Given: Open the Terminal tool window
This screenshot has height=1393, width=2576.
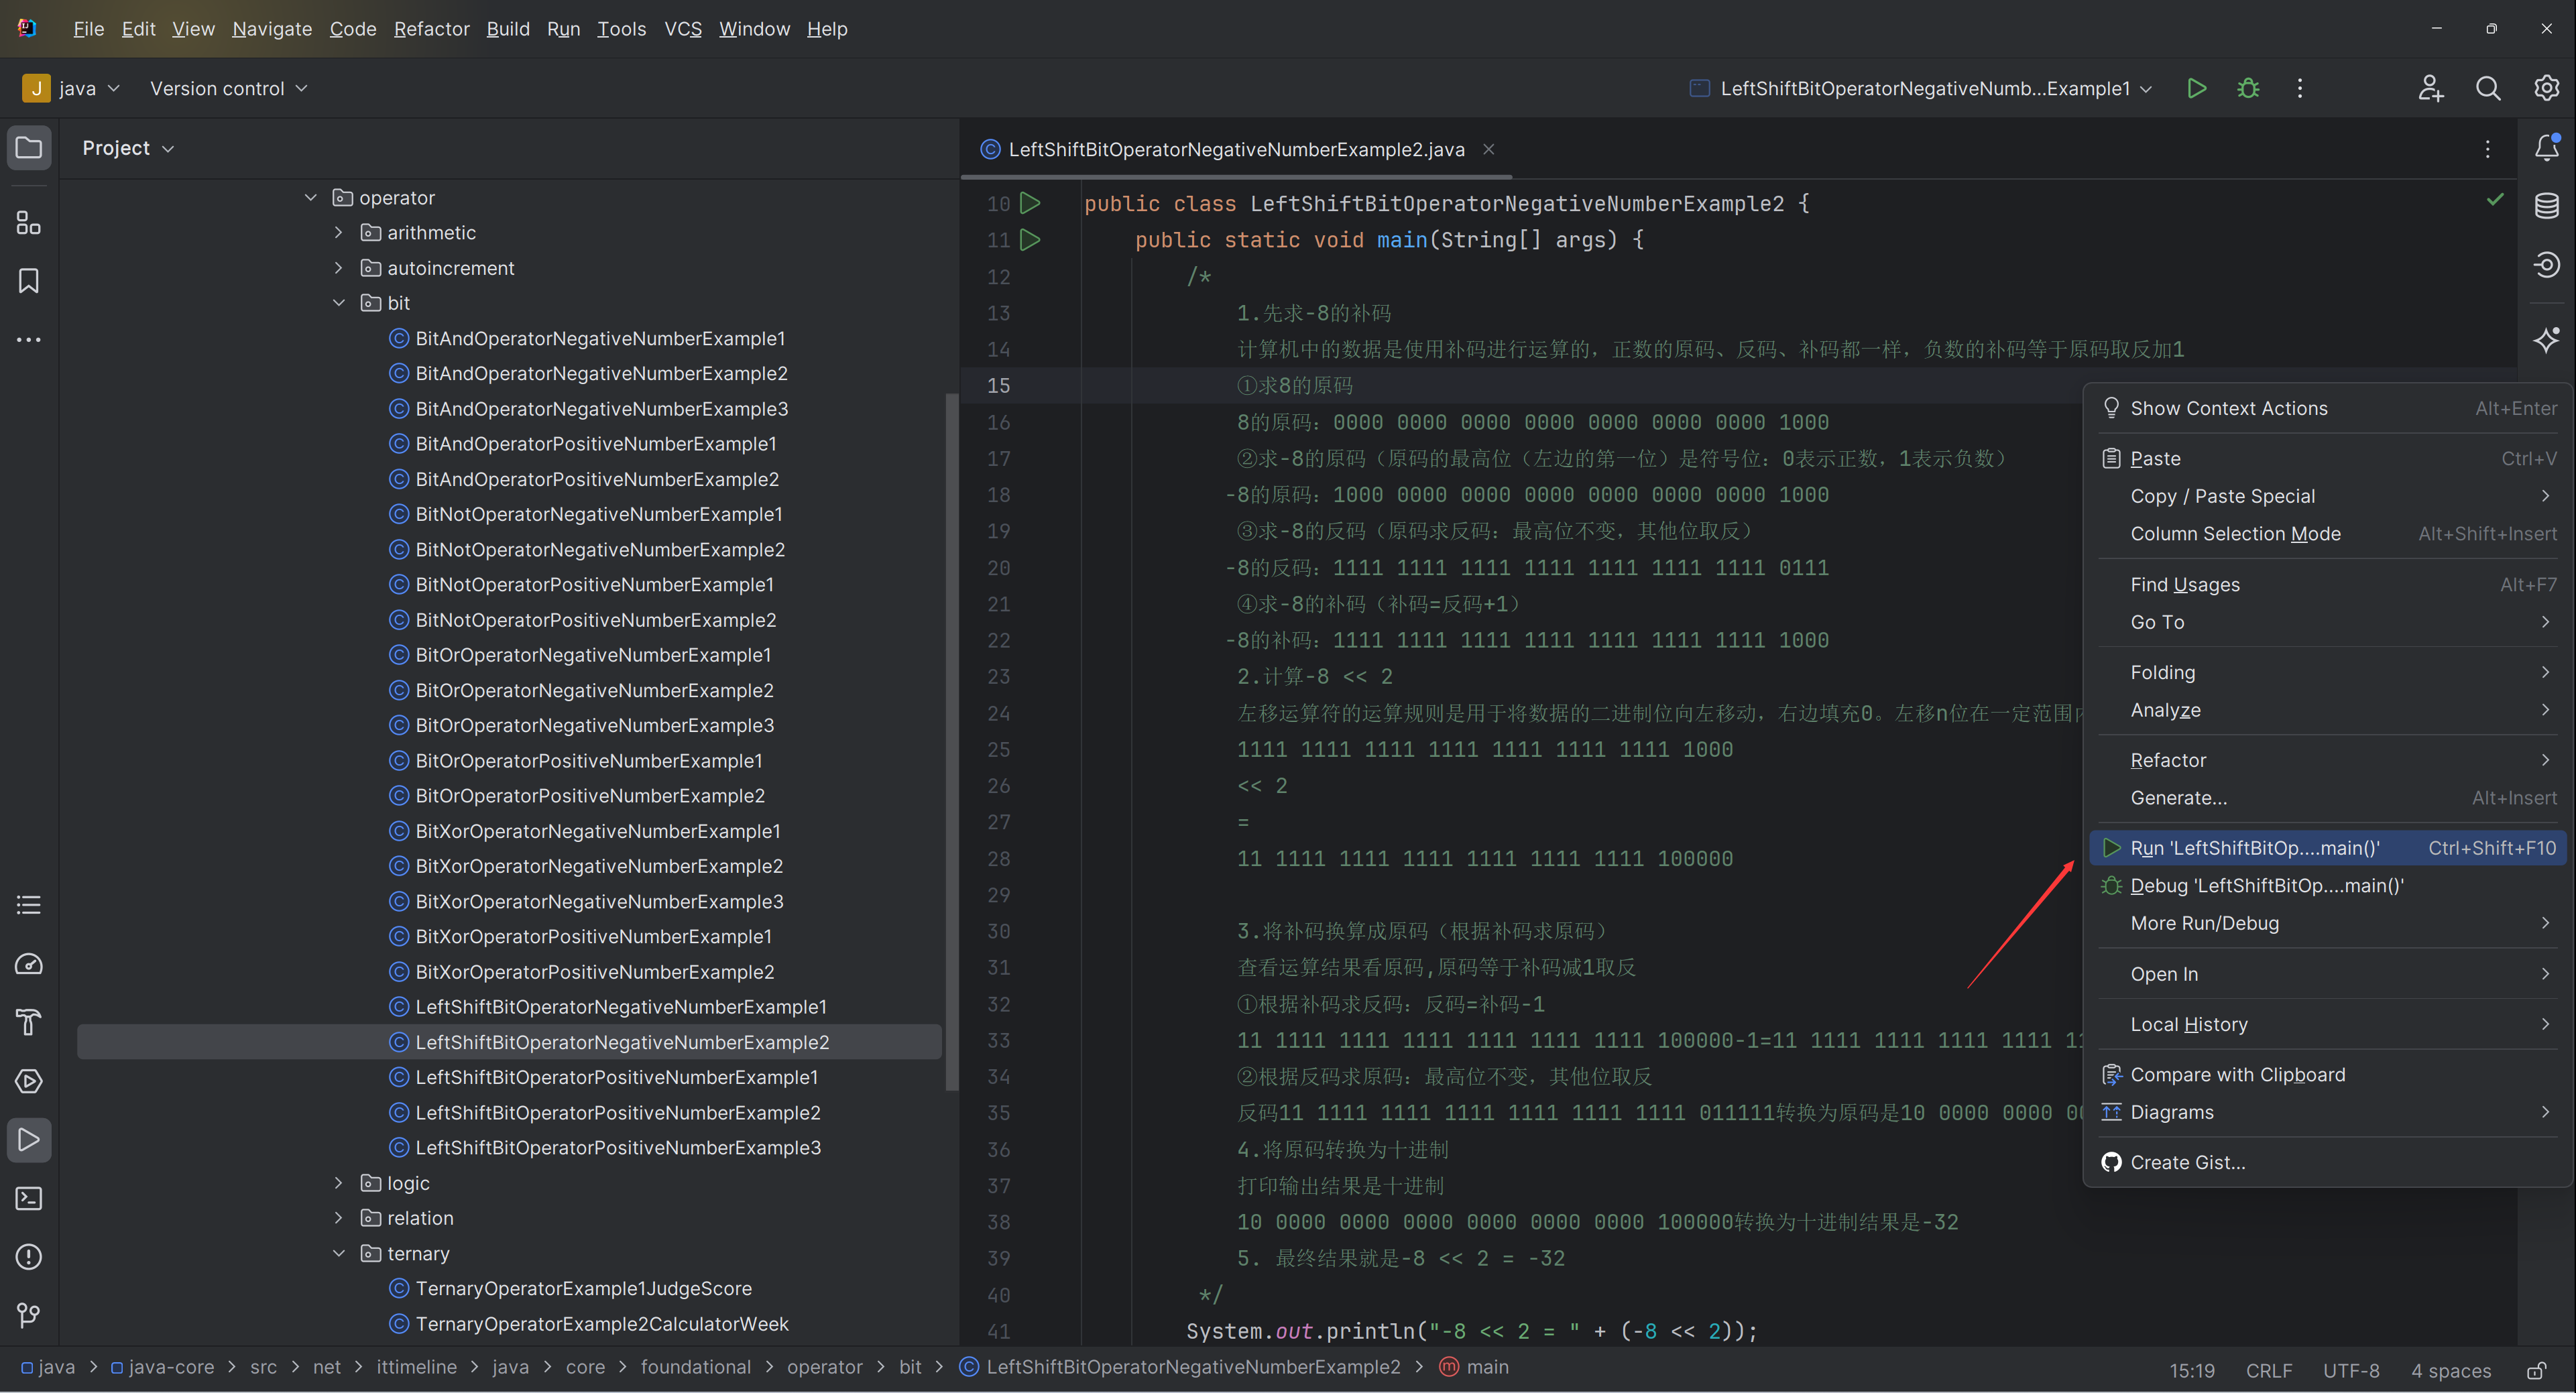Looking at the screenshot, I should point(29,1198).
